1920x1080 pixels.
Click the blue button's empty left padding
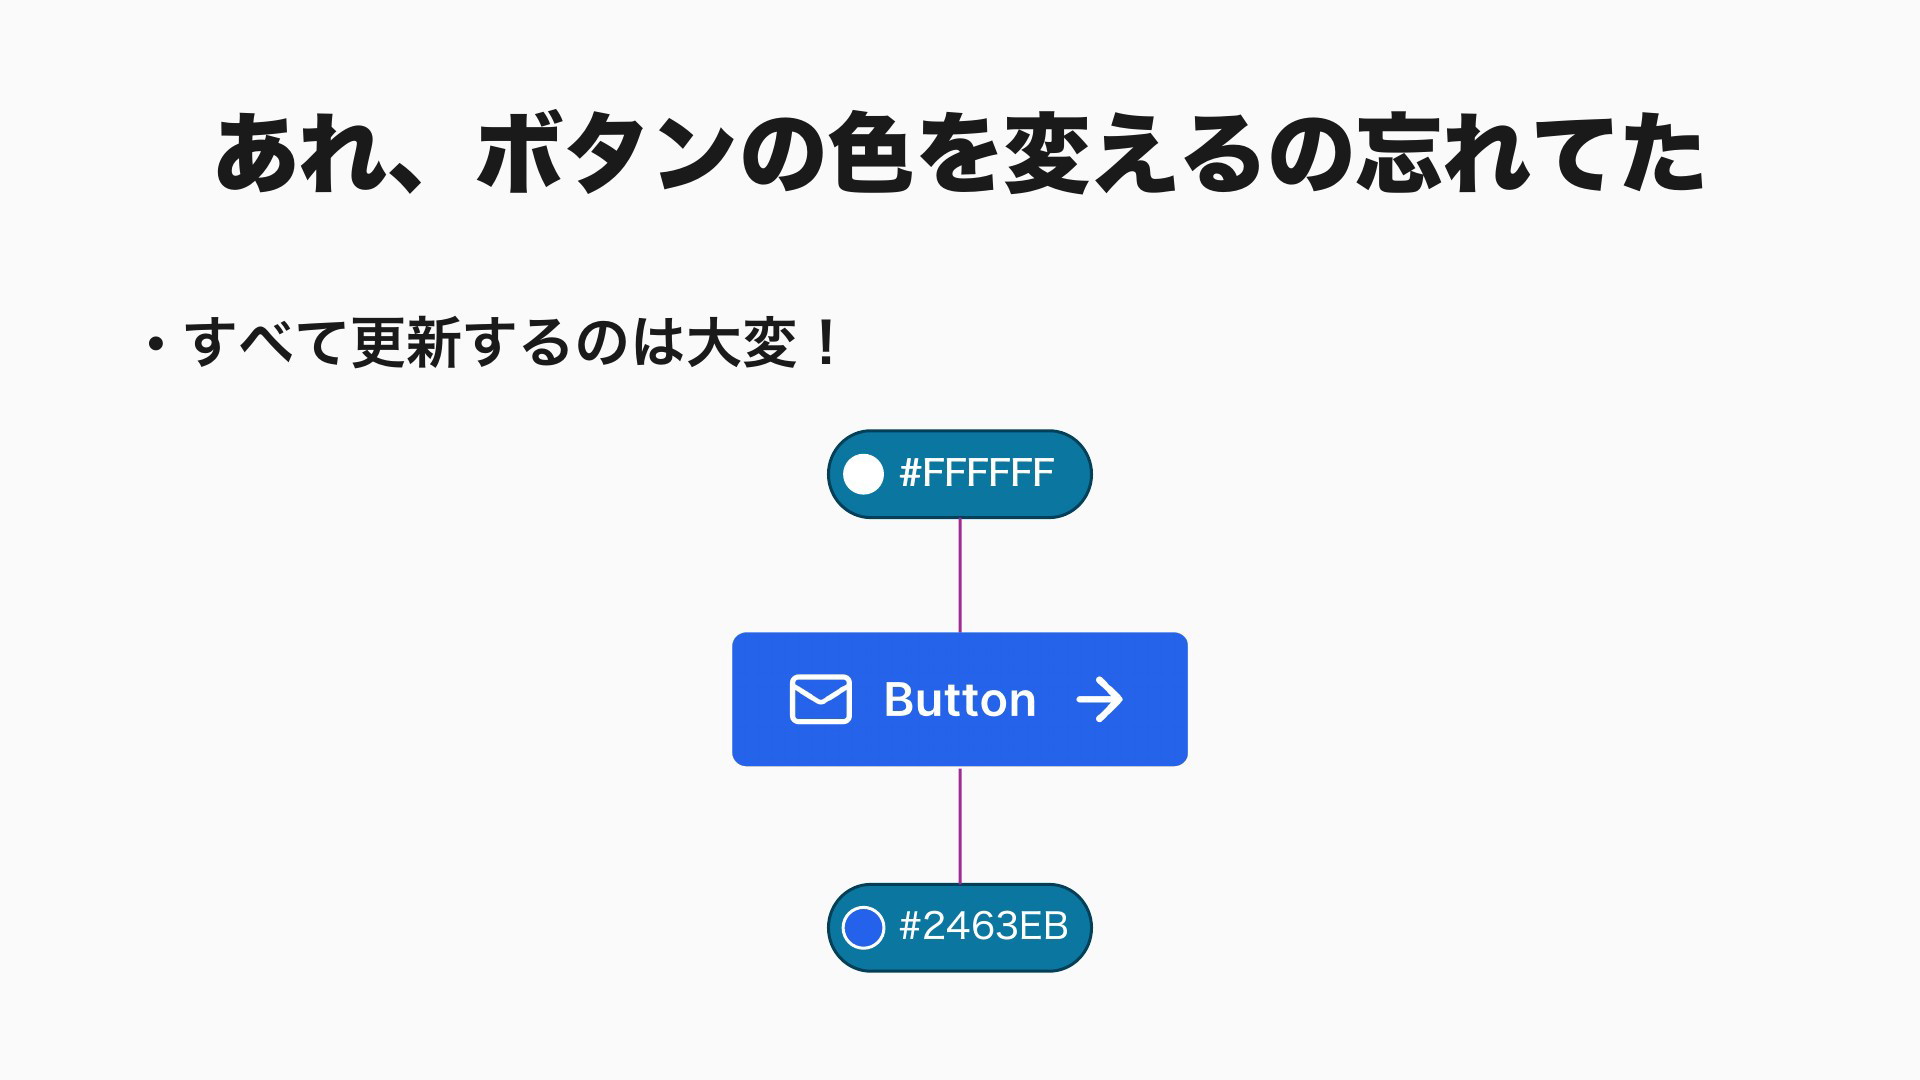click(760, 699)
